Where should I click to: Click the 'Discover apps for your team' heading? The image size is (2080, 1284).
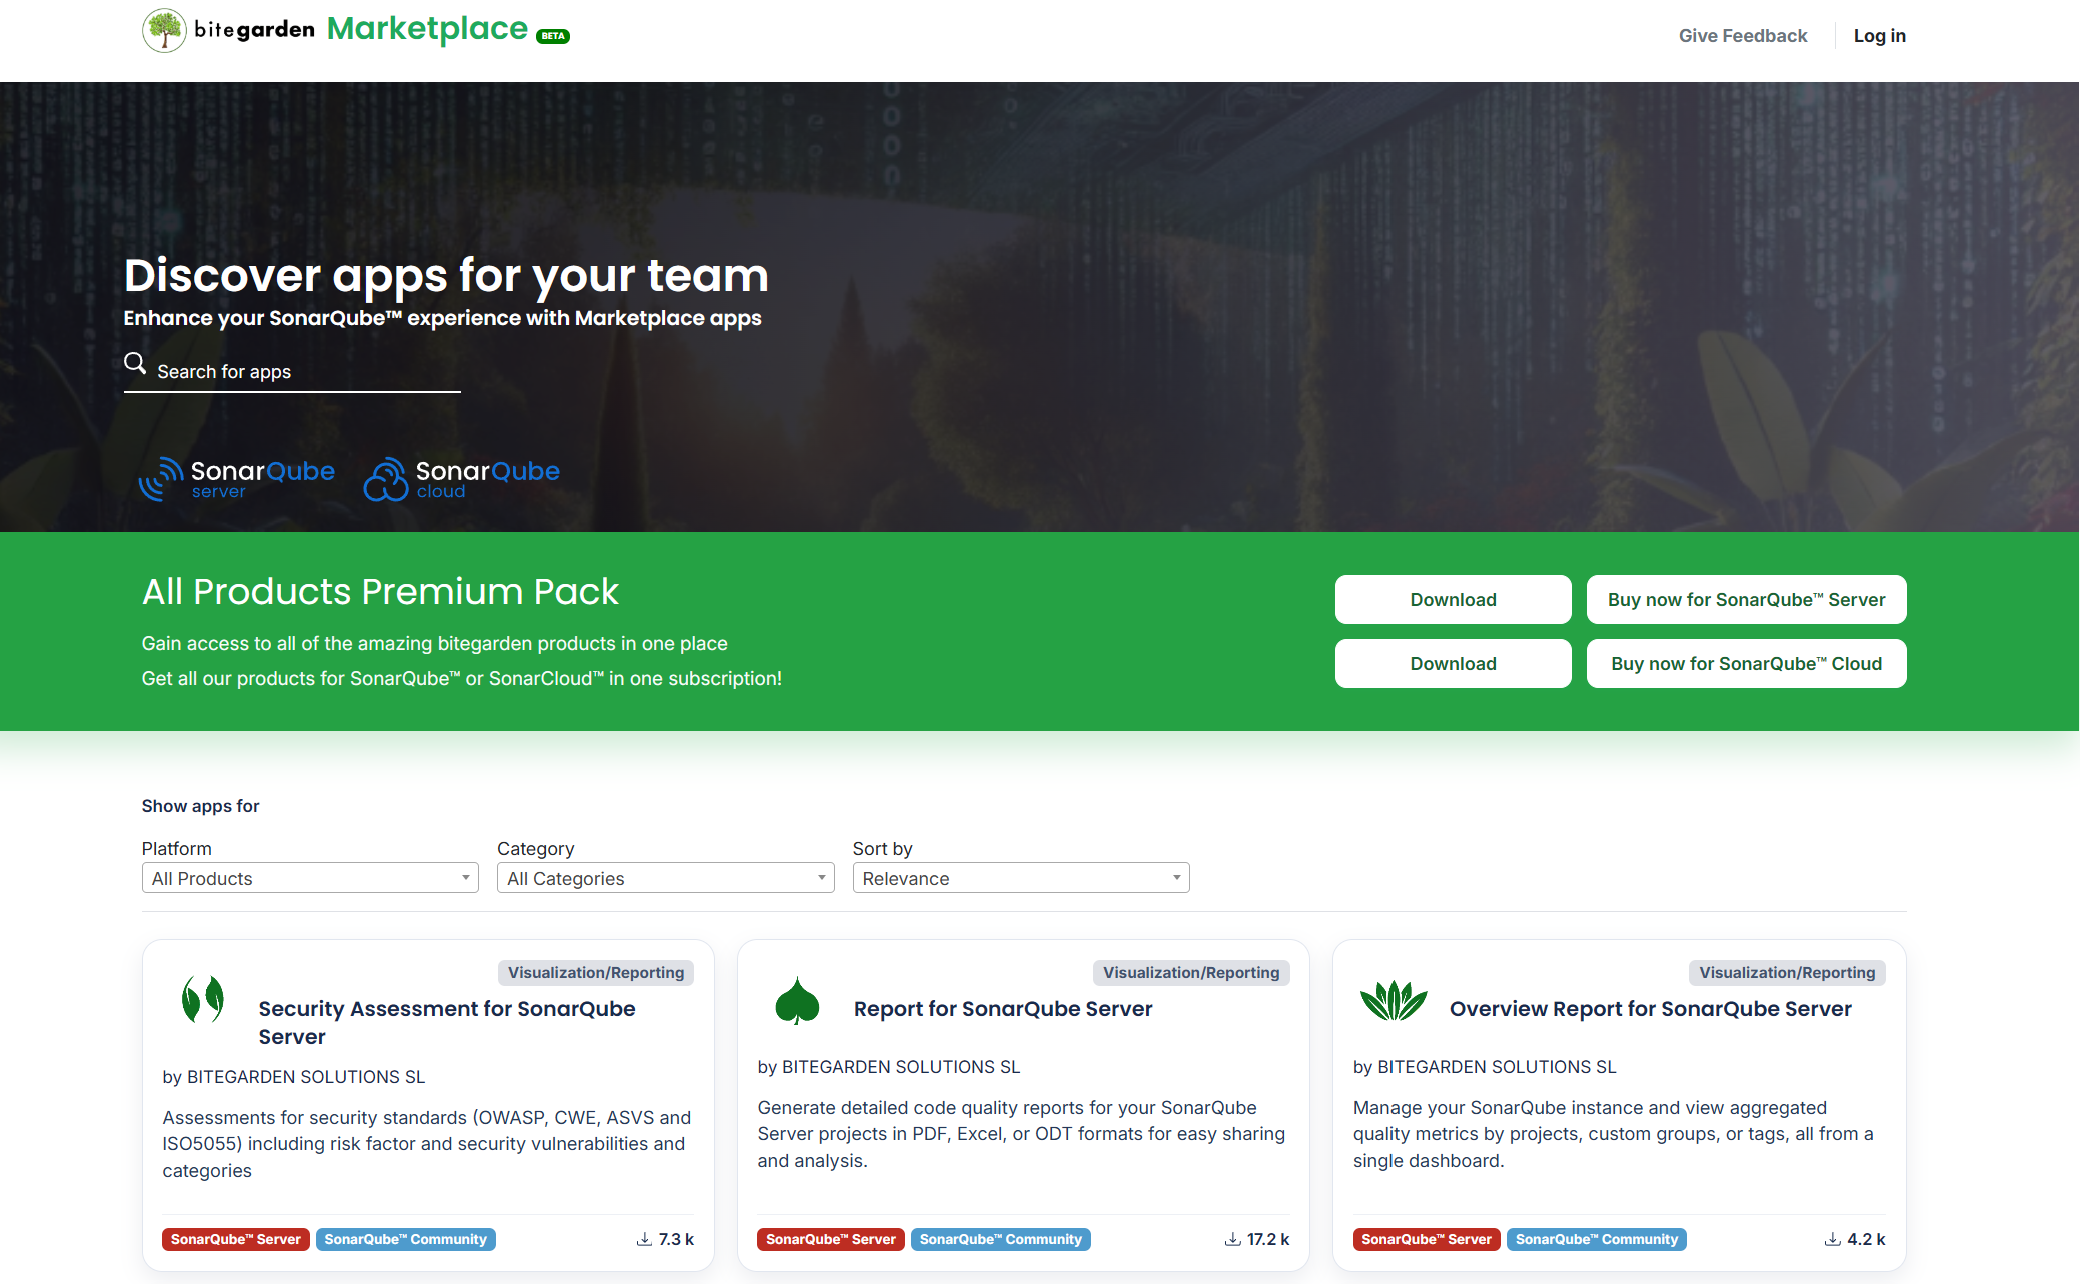pos(446,276)
